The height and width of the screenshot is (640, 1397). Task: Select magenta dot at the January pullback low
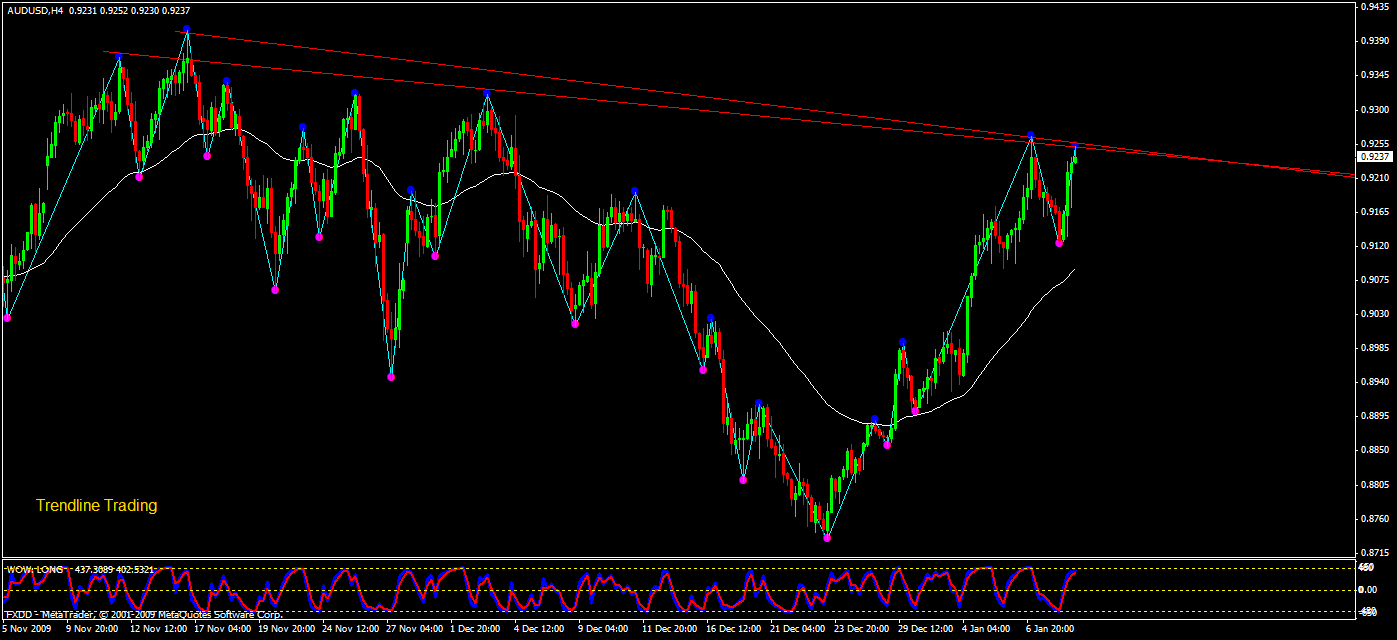point(1059,243)
